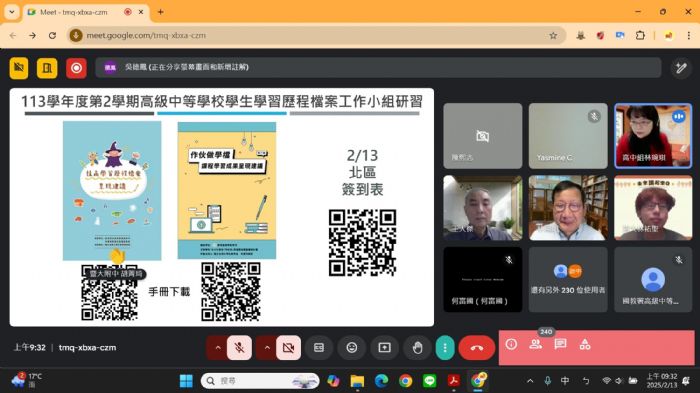Viewport: 700px width, 393px height.
Task: Open audio settings chevron beside microphone
Action: tap(217, 347)
